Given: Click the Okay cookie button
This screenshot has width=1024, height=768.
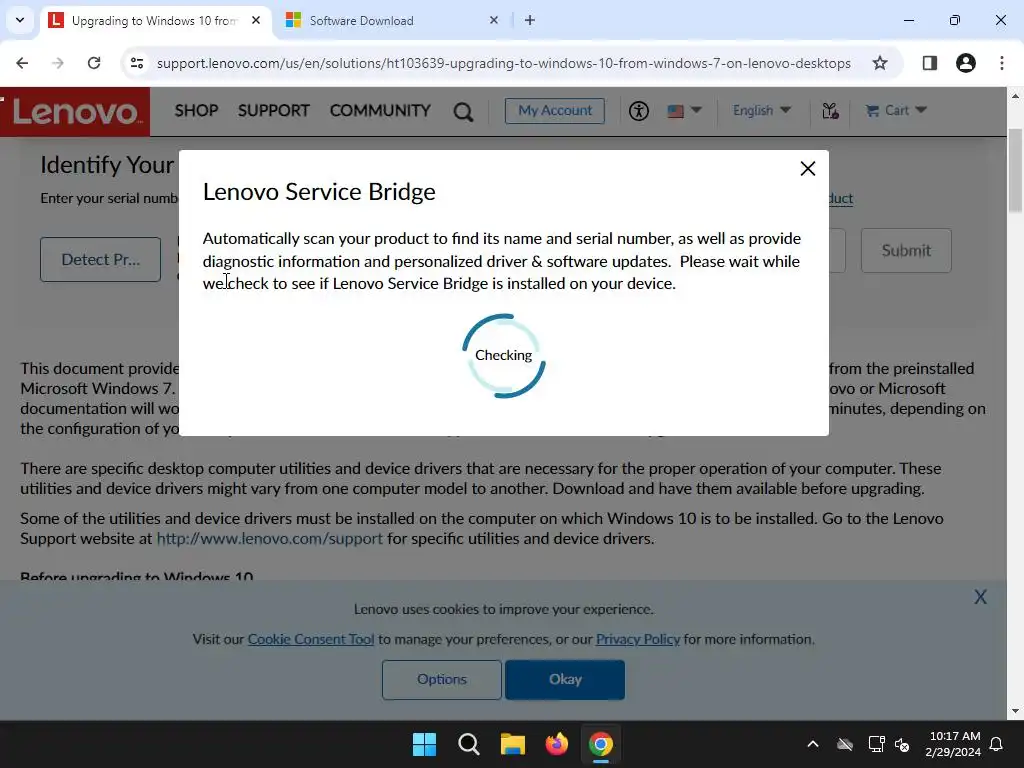Looking at the screenshot, I should (565, 679).
